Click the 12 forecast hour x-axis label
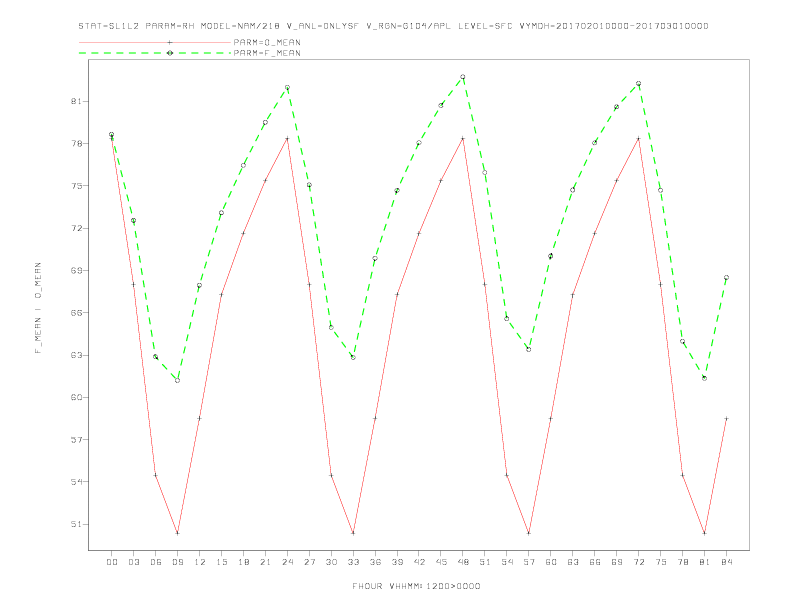This screenshot has width=792, height=612. 200,562
